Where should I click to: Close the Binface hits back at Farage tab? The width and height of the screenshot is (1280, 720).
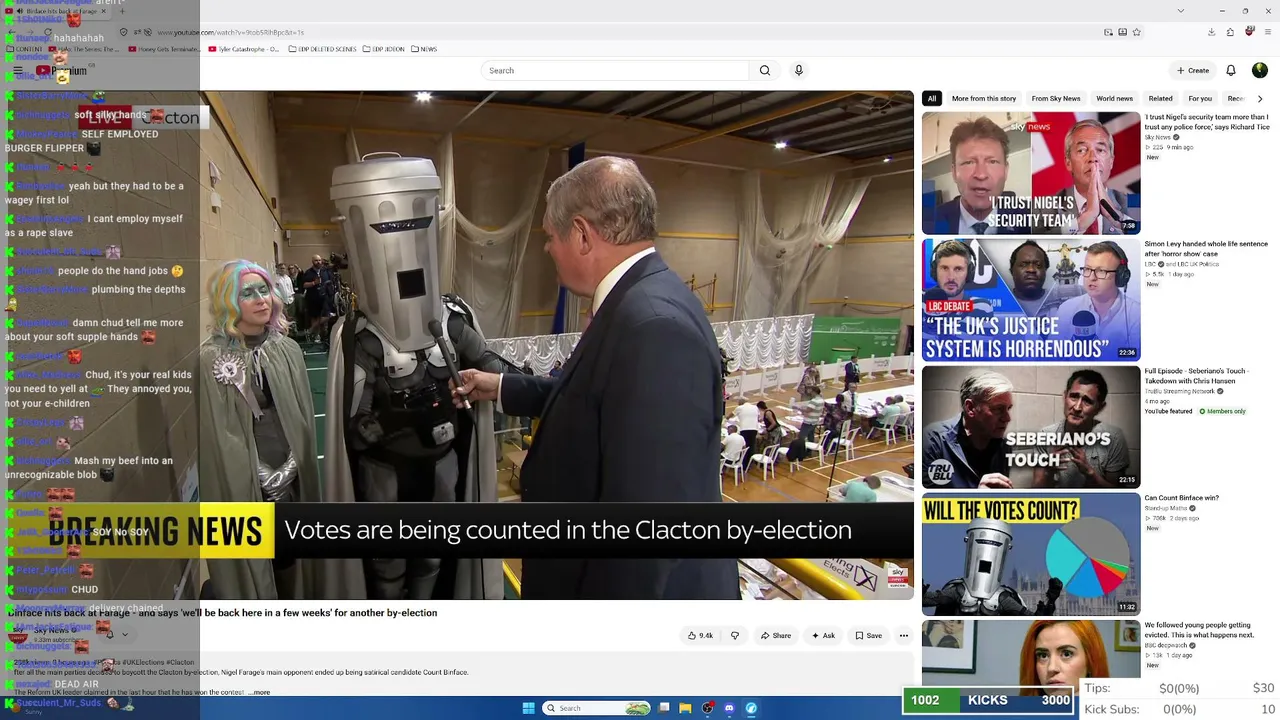click(104, 11)
